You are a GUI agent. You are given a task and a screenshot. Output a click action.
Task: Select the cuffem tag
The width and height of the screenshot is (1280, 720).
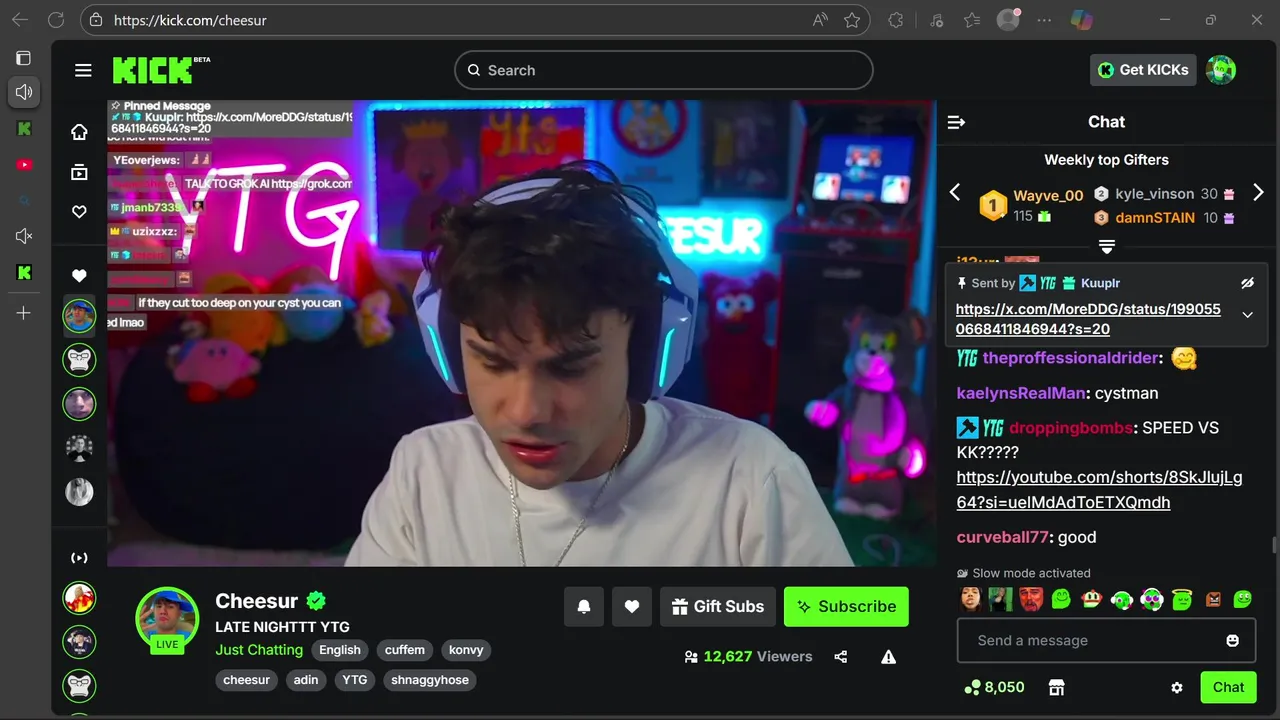tap(405, 650)
